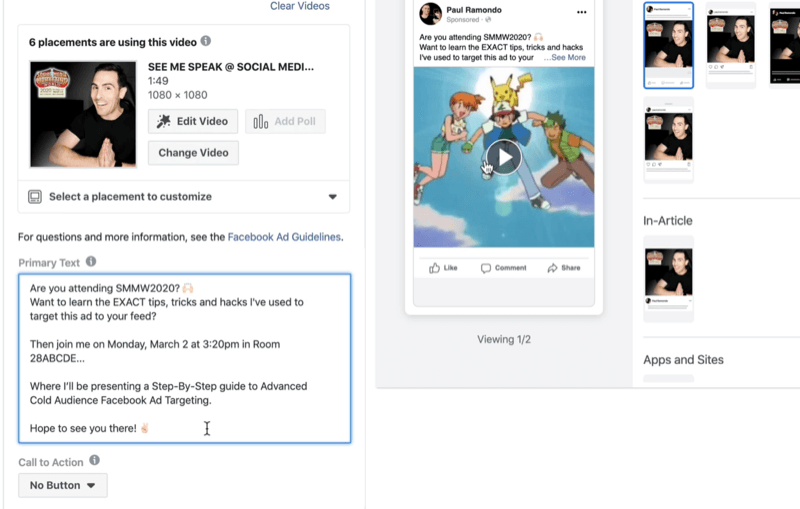800x509 pixels.
Task: Click the Change Video button
Action: pyautogui.click(x=193, y=153)
